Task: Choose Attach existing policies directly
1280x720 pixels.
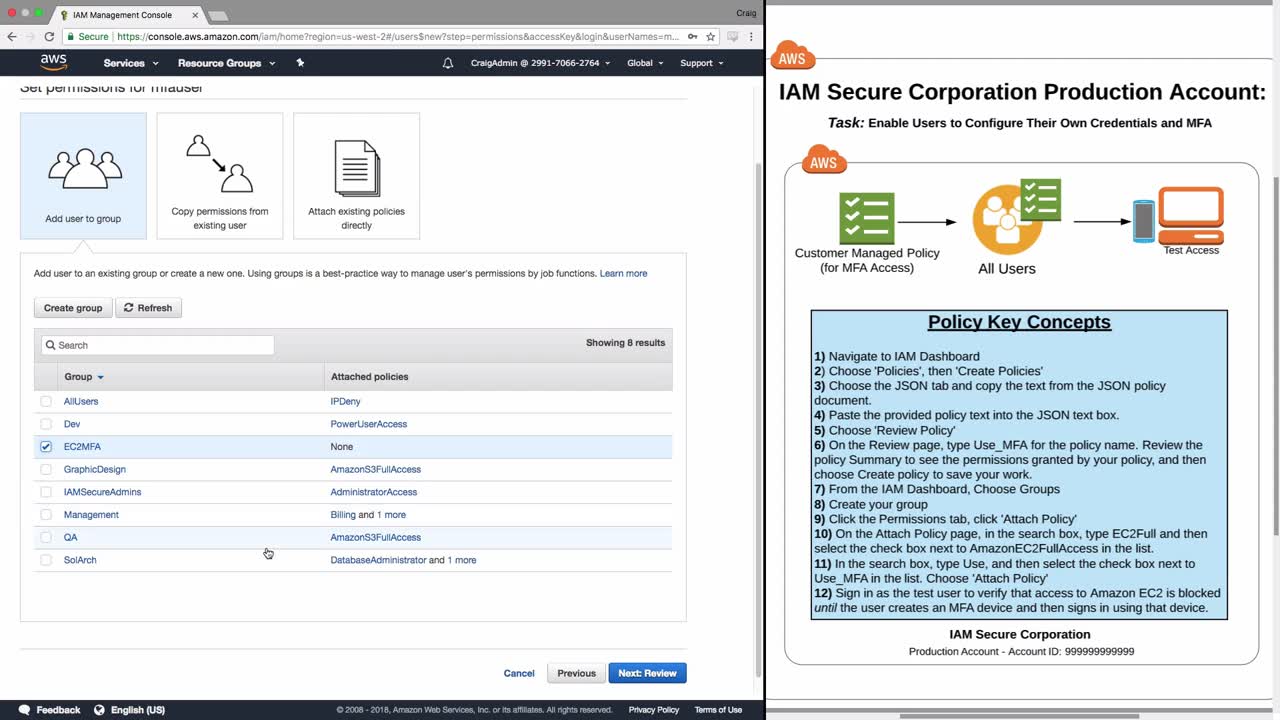Action: point(356,176)
